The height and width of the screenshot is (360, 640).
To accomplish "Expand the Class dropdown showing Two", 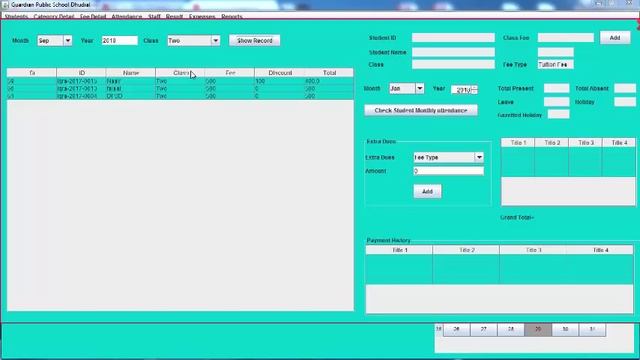I will pyautogui.click(x=215, y=40).
